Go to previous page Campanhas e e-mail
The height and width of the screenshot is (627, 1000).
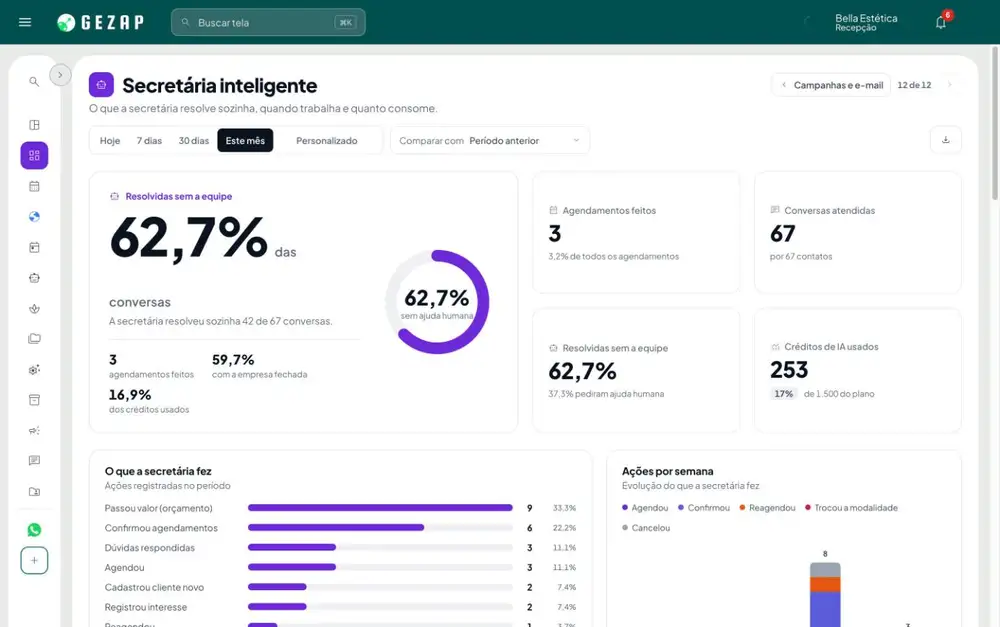(832, 85)
